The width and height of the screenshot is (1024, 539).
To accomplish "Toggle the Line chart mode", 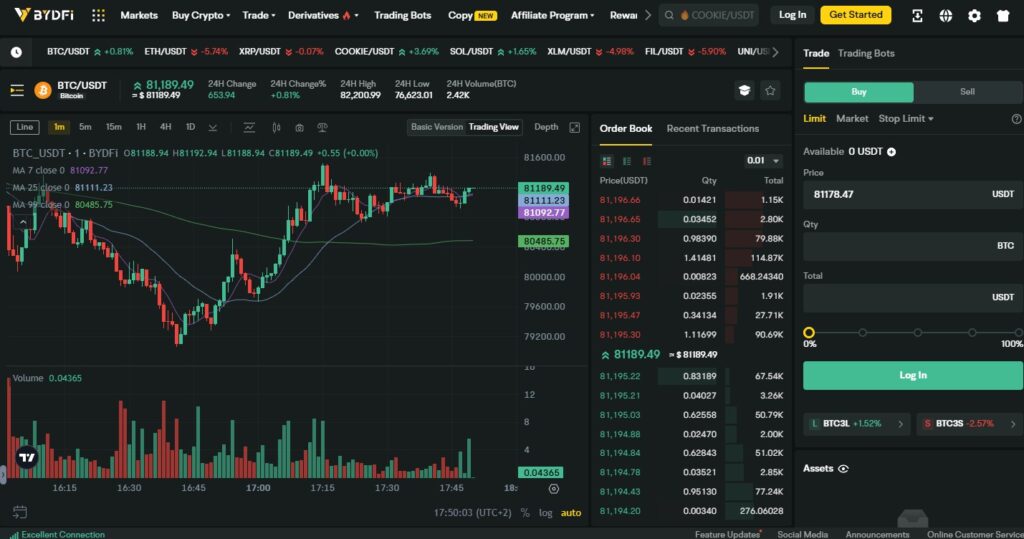I will [x=25, y=127].
